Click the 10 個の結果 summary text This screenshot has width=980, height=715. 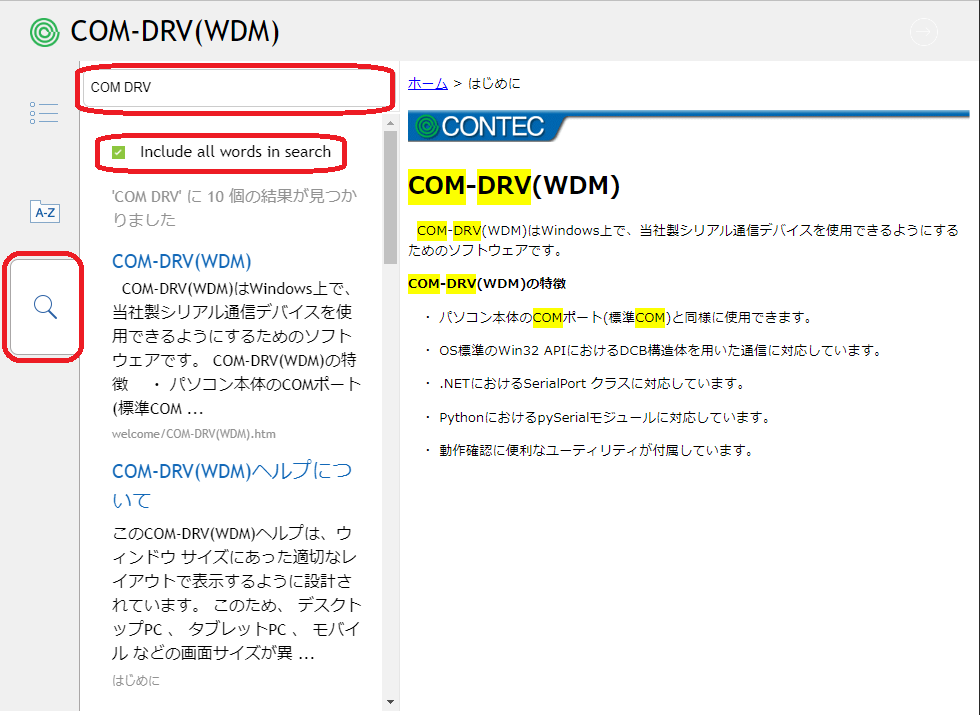click(x=234, y=208)
